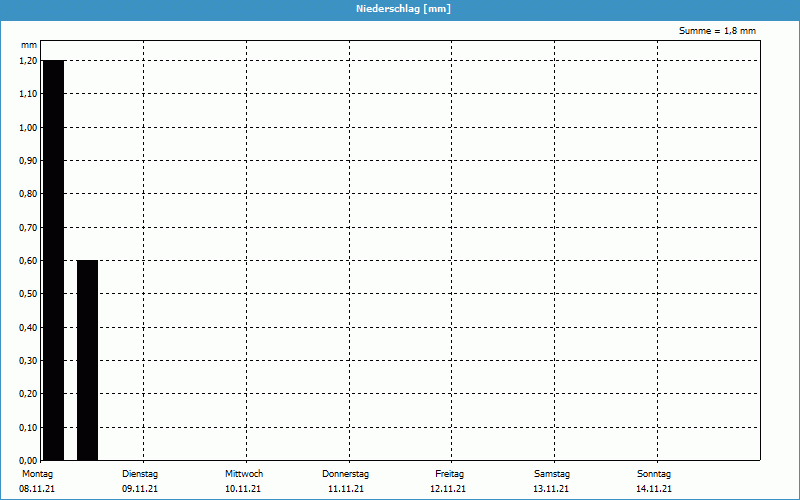Click the 0,90 y-axis value
800x500 pixels.
[28, 161]
